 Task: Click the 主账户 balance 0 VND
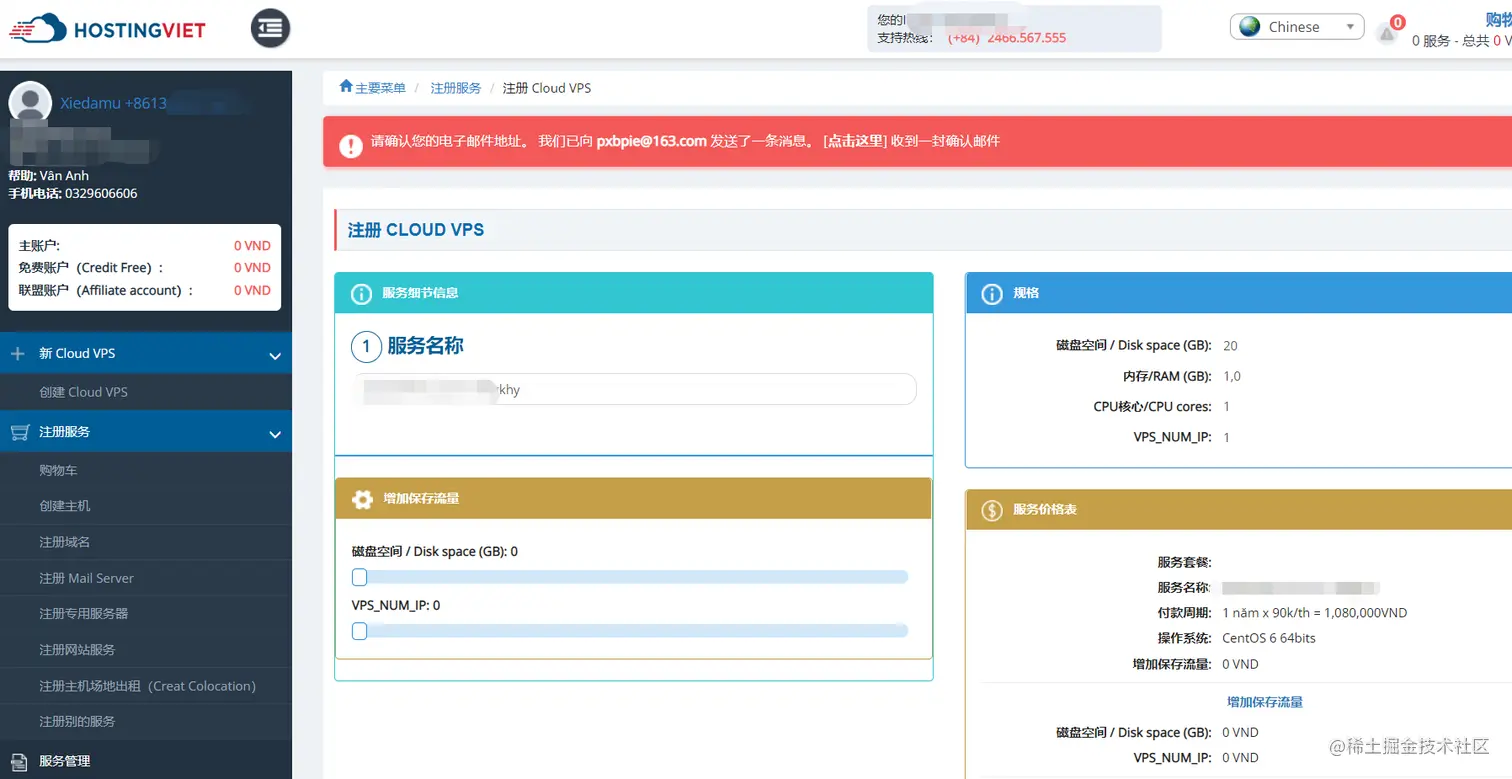tap(252, 245)
